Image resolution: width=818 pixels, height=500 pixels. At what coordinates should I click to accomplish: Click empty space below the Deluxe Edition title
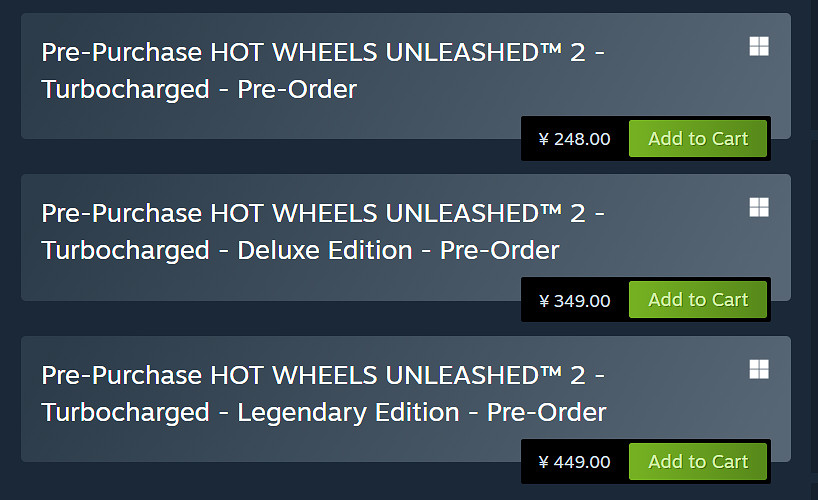[x=250, y=283]
